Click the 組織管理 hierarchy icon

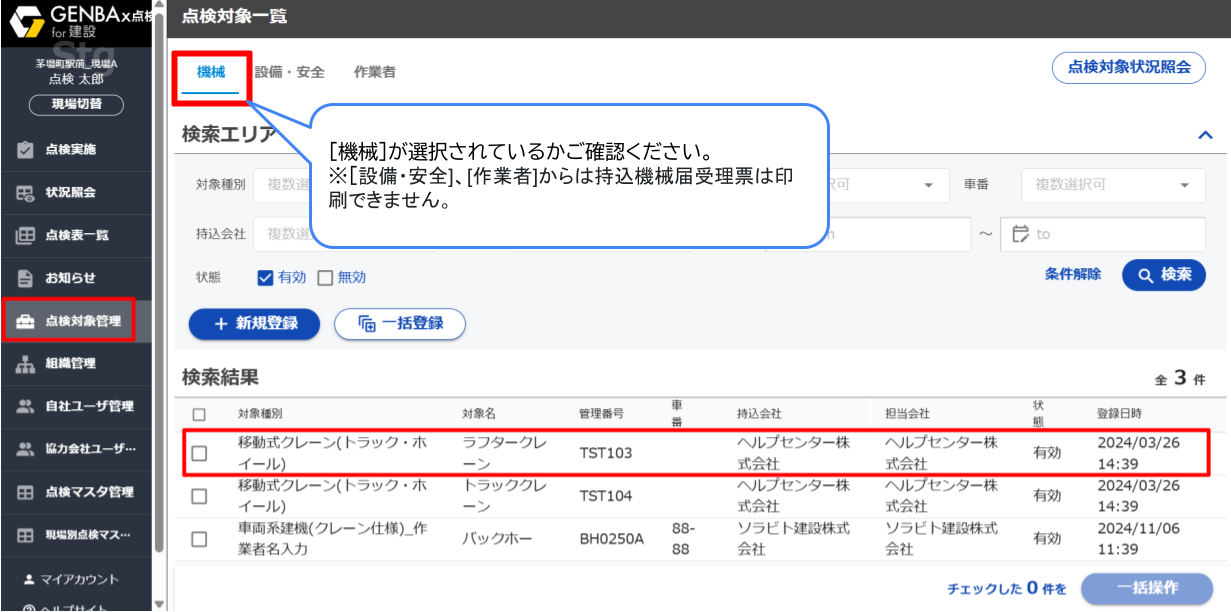point(26,364)
